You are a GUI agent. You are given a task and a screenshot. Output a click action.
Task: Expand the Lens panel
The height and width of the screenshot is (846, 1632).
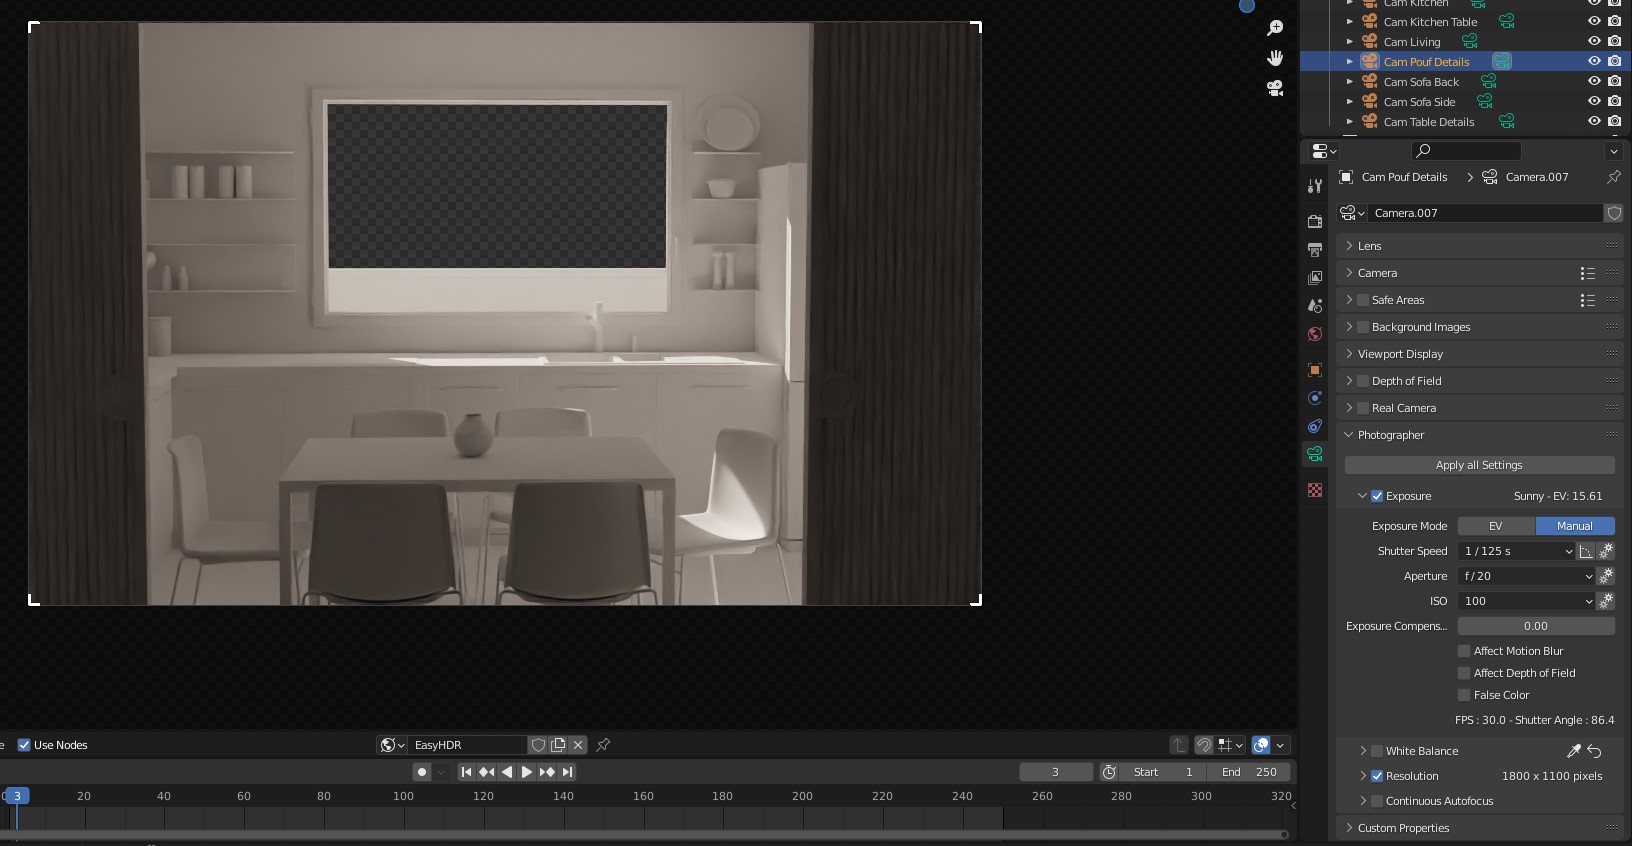click(x=1369, y=246)
